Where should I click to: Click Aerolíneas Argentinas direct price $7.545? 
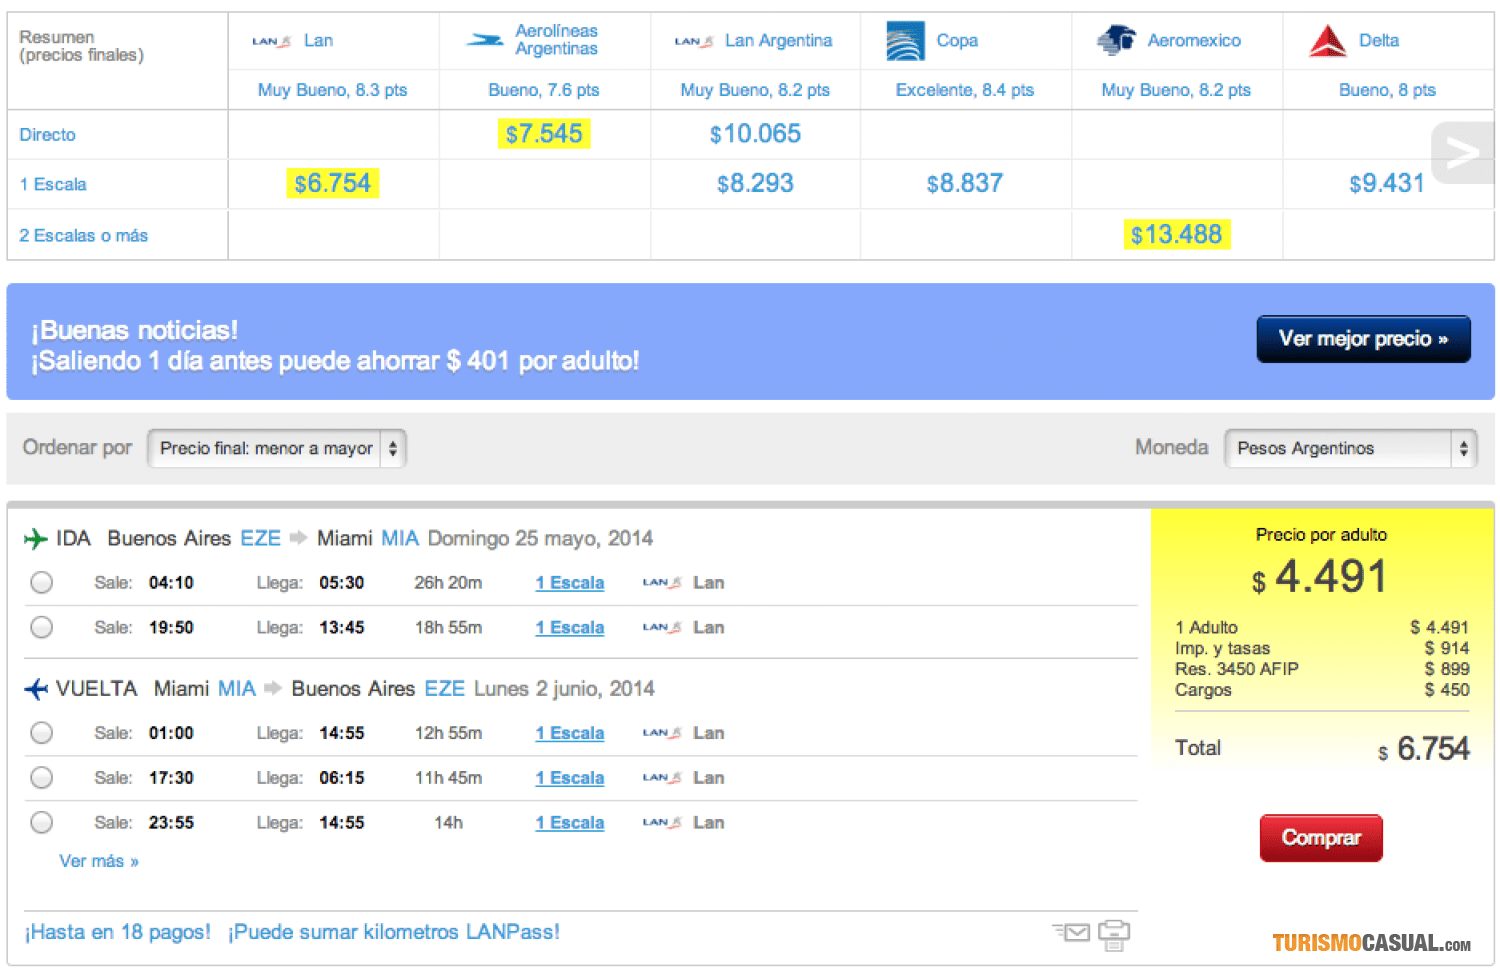coord(544,134)
